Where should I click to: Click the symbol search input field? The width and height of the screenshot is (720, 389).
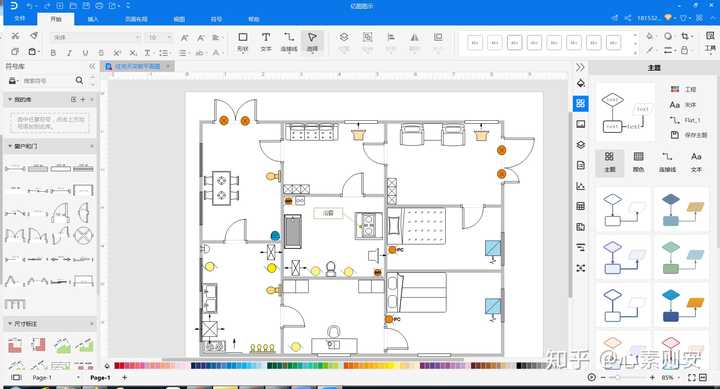point(47,81)
